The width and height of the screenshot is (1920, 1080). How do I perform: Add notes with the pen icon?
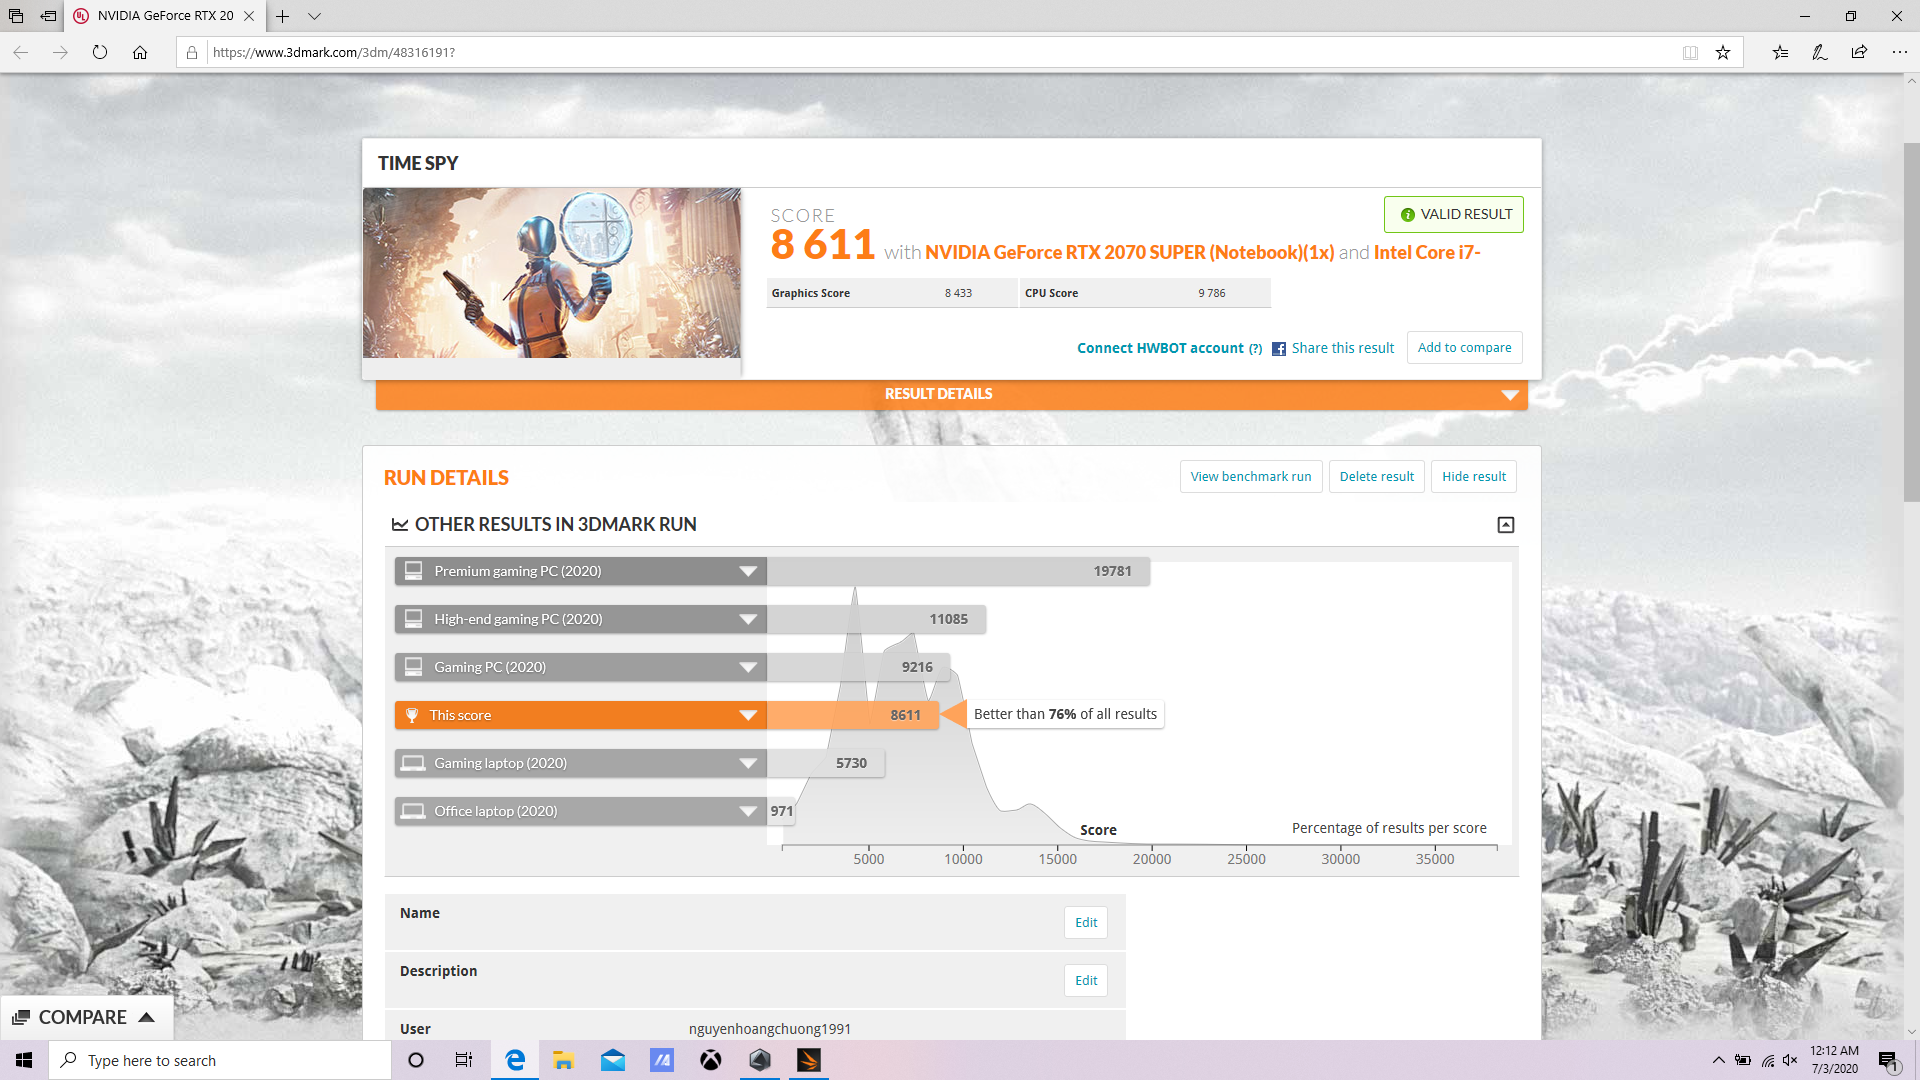point(1820,52)
